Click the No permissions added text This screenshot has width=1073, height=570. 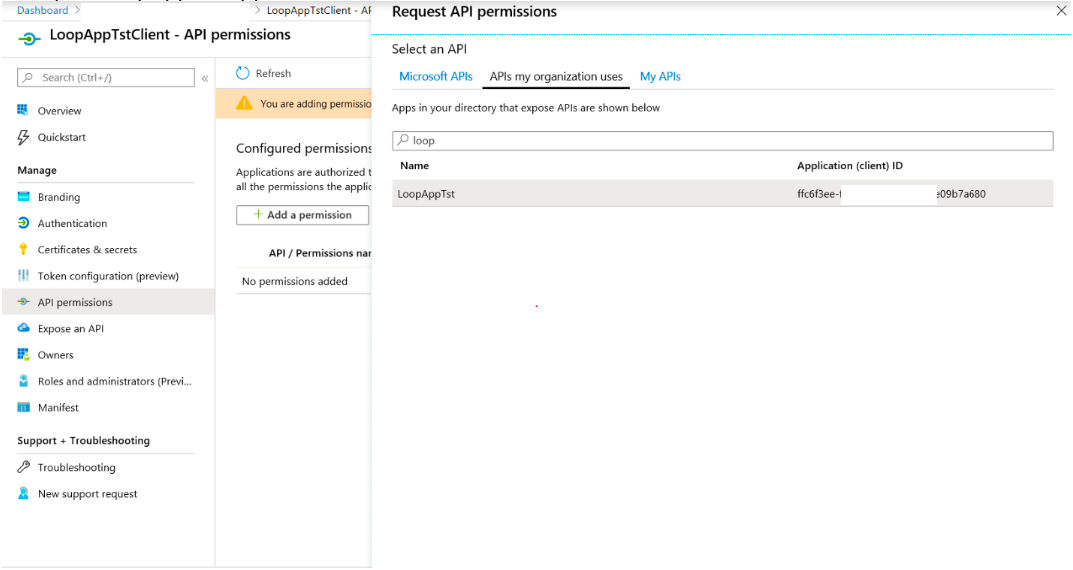(295, 281)
